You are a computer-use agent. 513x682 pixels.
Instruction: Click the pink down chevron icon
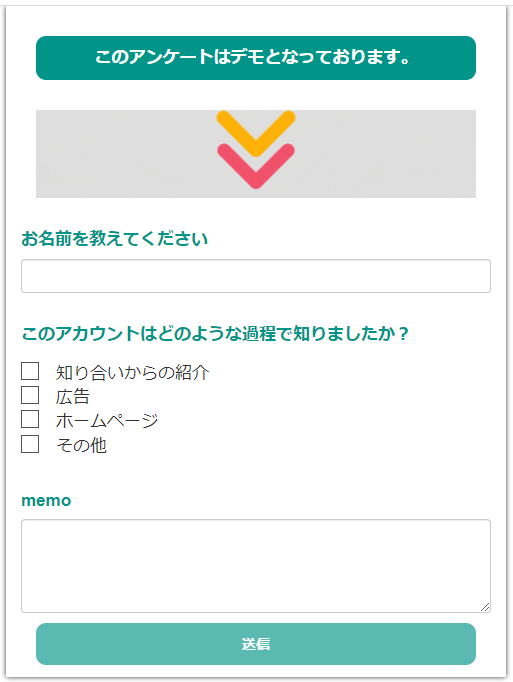click(256, 166)
